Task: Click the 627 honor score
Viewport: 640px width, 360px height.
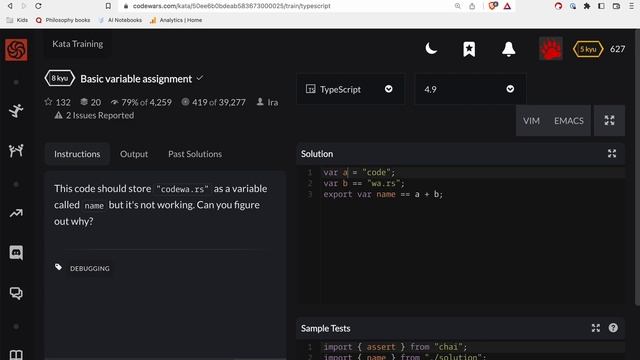Action: point(617,49)
